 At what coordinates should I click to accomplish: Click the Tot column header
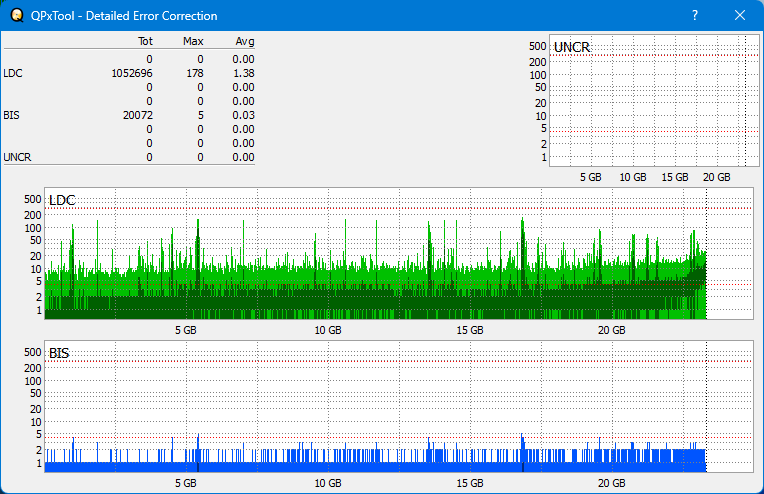coord(145,41)
